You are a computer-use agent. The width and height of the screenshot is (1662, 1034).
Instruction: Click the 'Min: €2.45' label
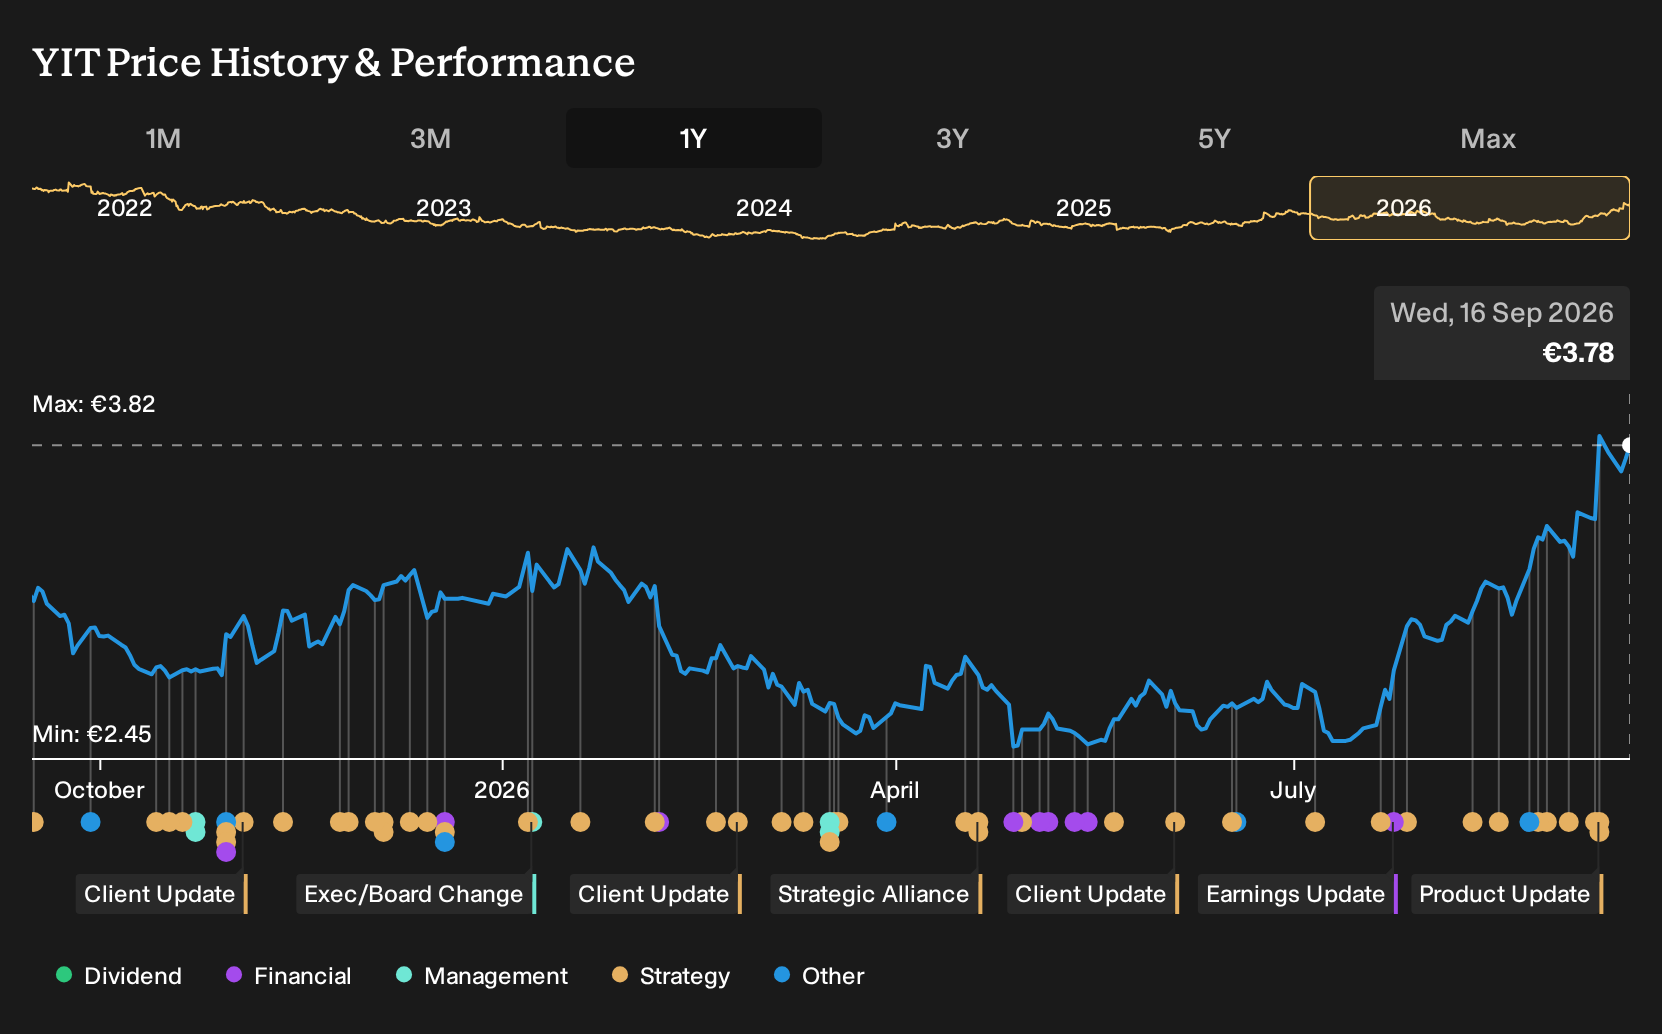click(92, 734)
